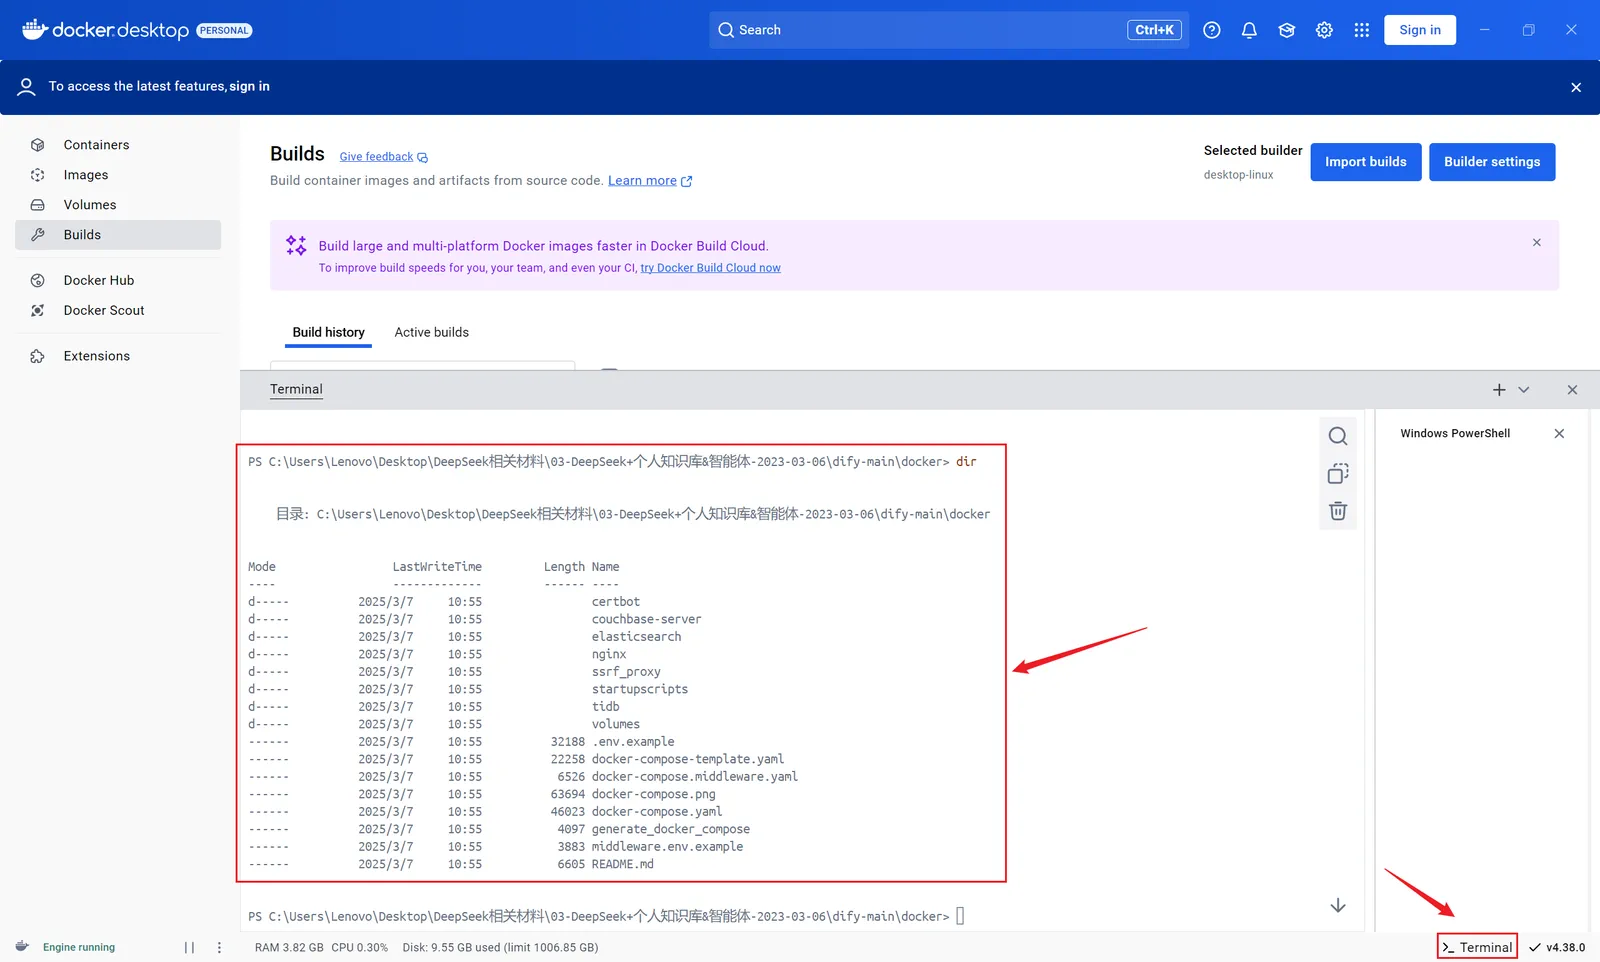
Task: Check the v4.38.0 version status
Action: tap(1557, 948)
